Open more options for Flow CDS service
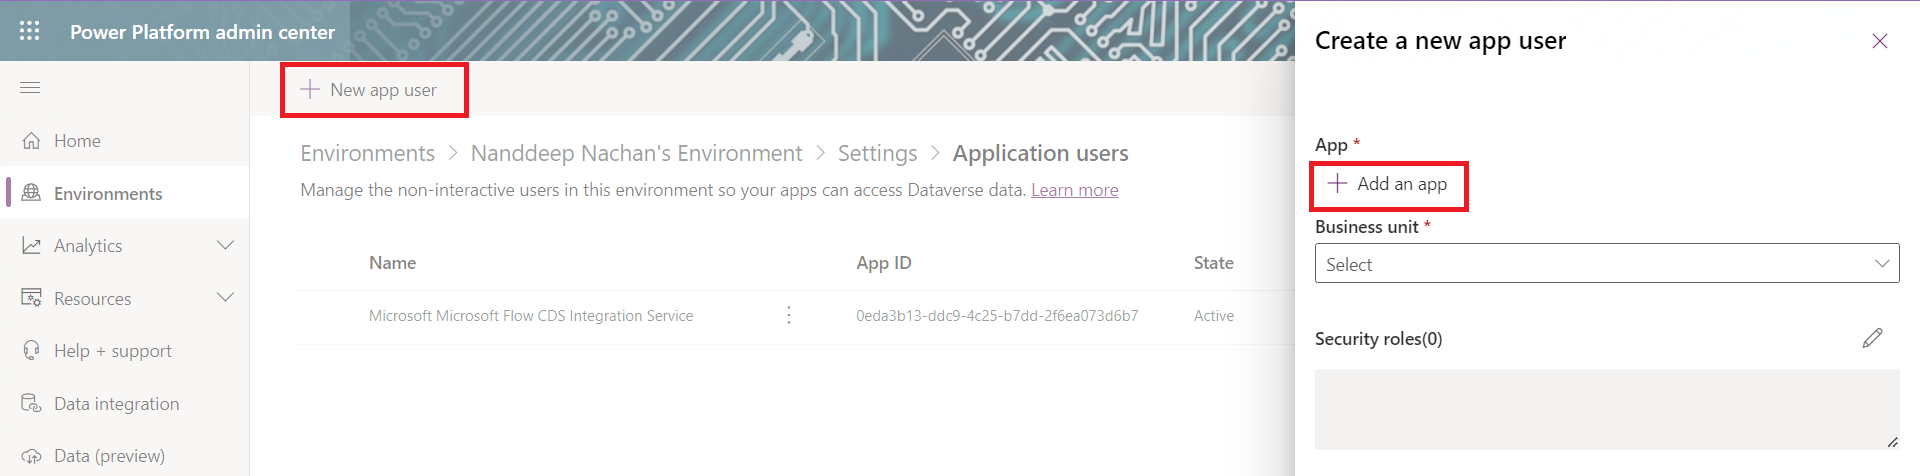 pyautogui.click(x=789, y=316)
